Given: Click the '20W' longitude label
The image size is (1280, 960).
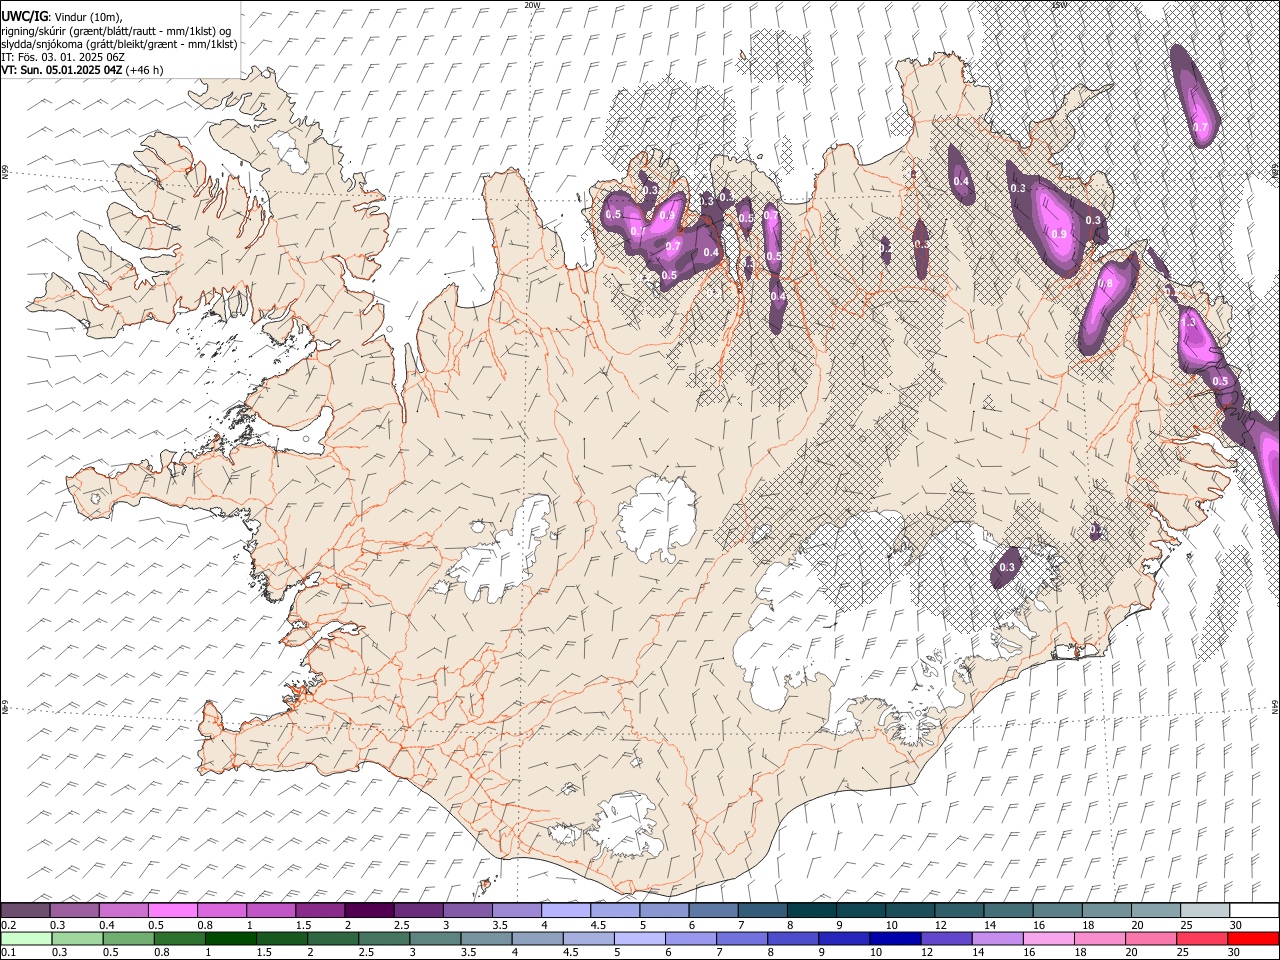Looking at the screenshot, I should [x=532, y=5].
